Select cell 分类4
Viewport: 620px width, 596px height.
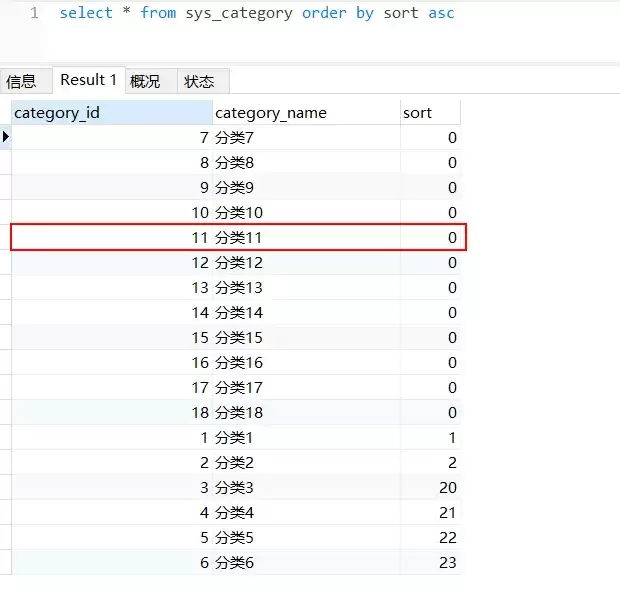pyautogui.click(x=306, y=513)
